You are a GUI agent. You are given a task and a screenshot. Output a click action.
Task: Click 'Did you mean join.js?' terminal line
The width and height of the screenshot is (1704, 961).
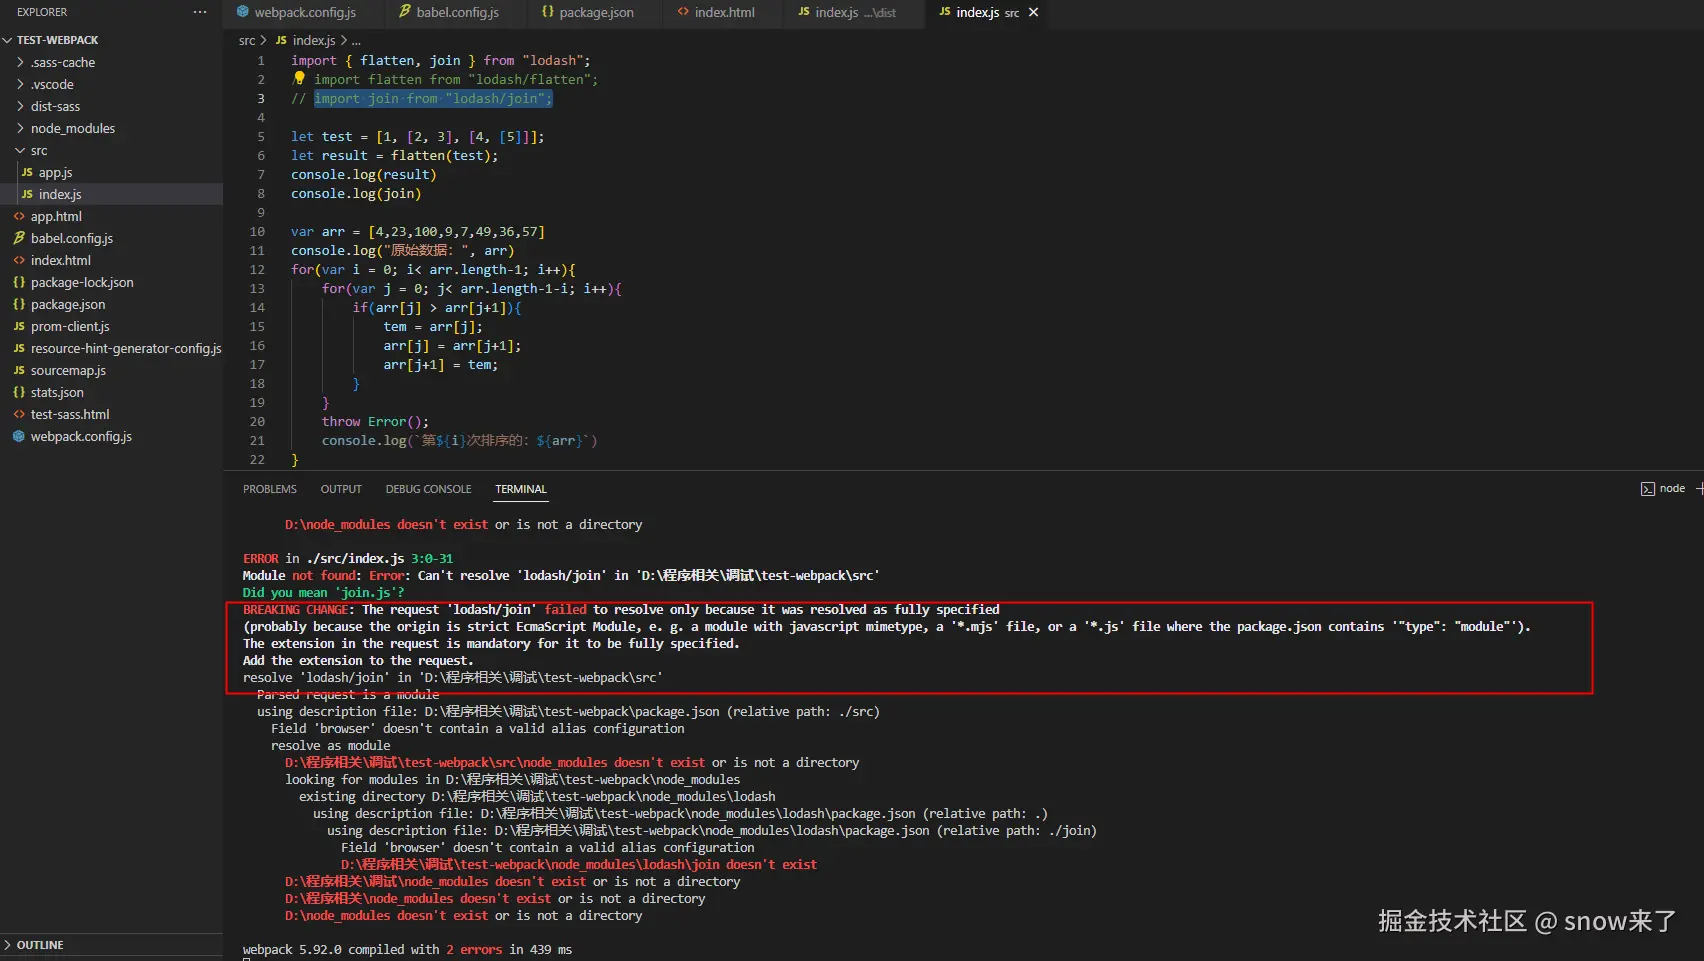[x=324, y=592]
